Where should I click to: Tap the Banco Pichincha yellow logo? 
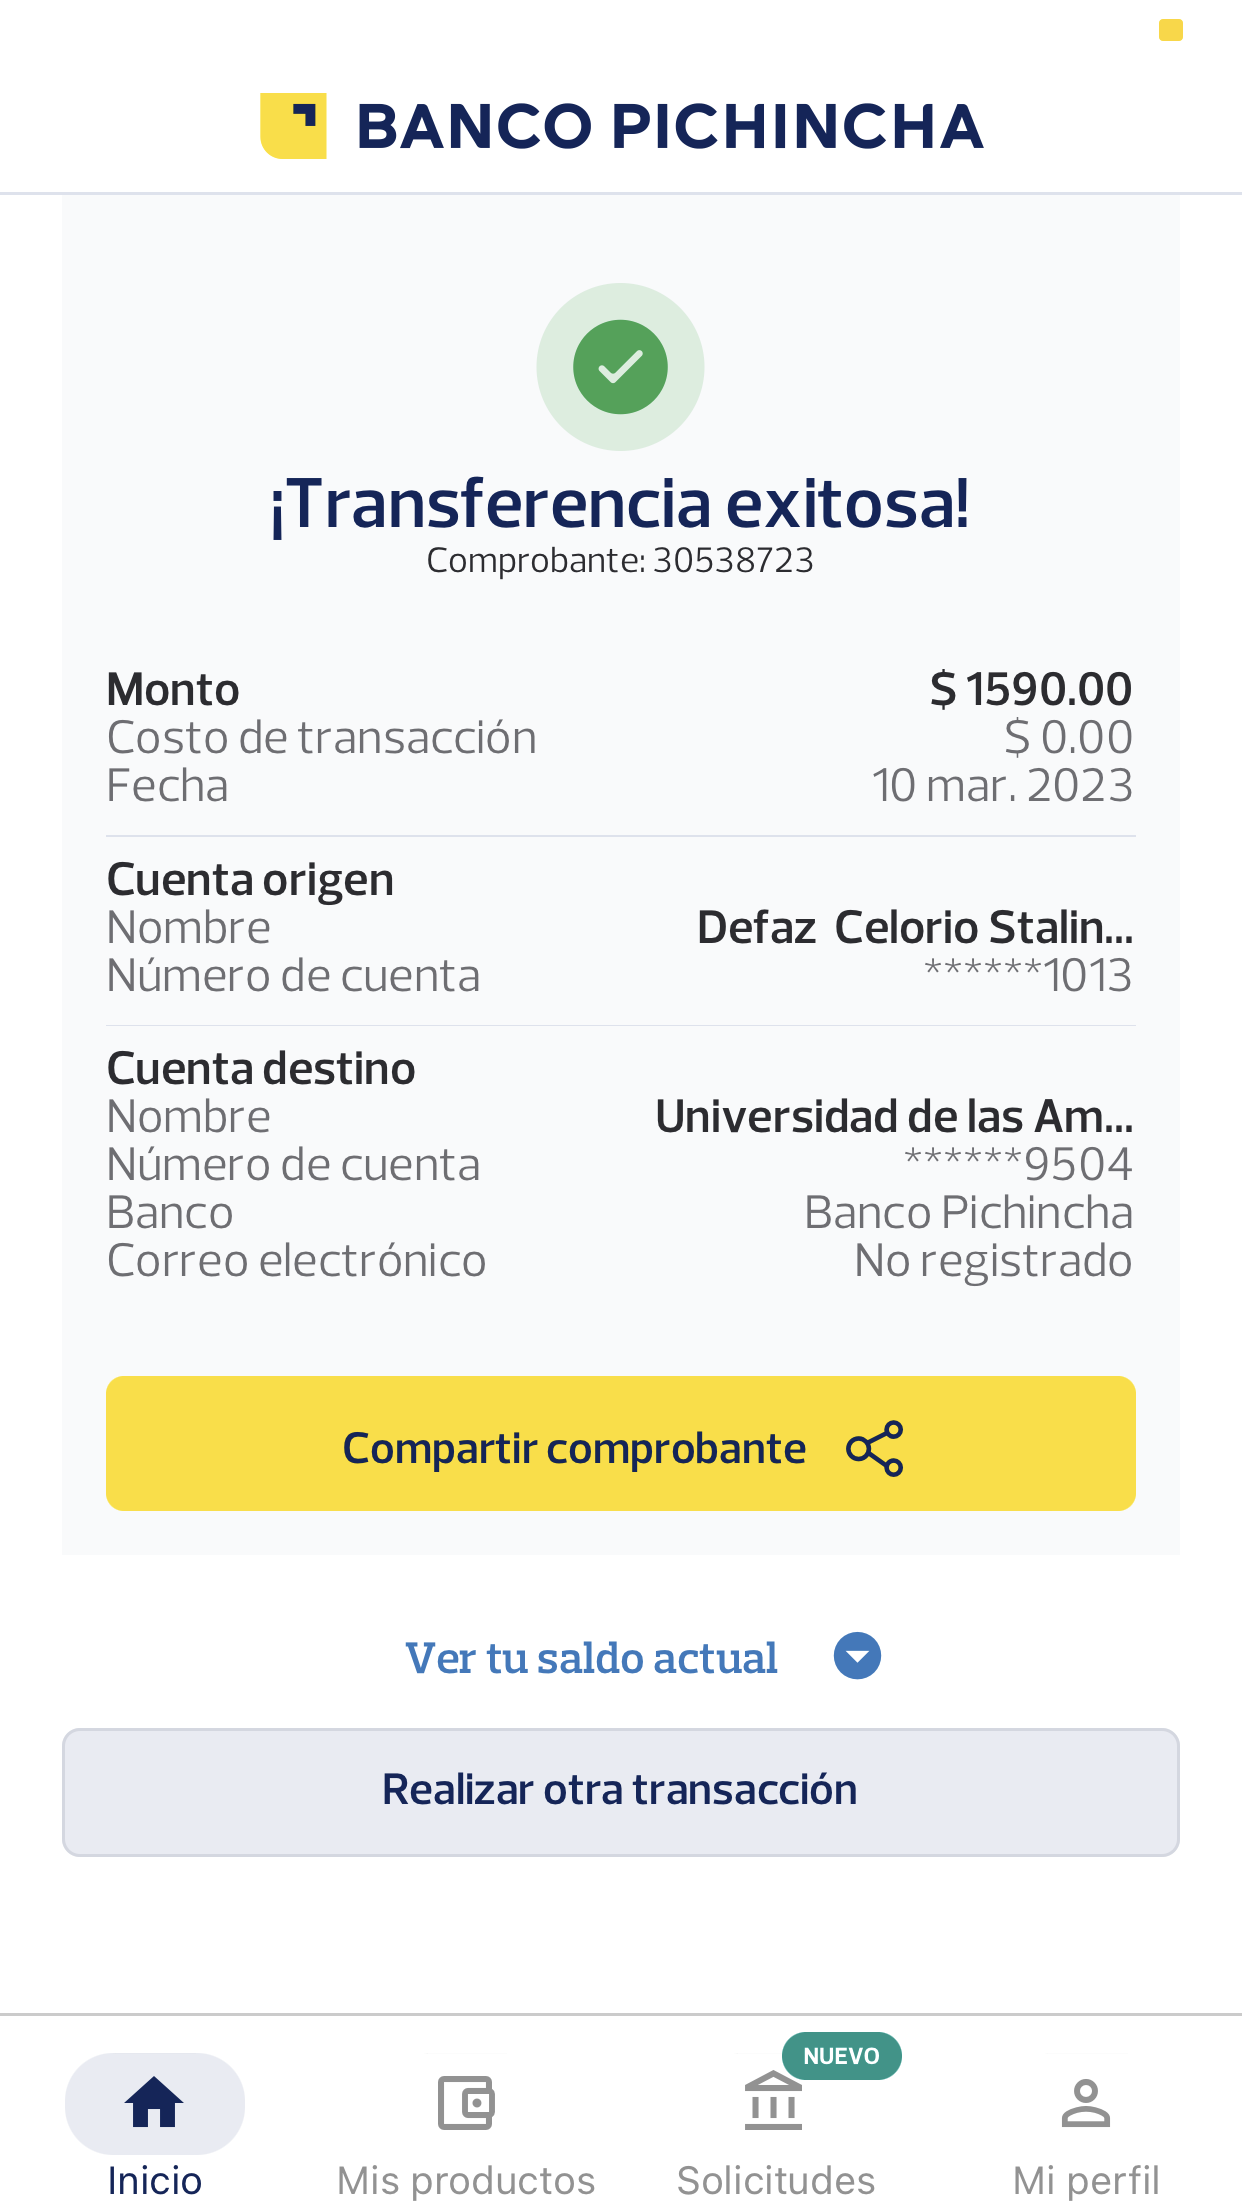pyautogui.click(x=294, y=126)
